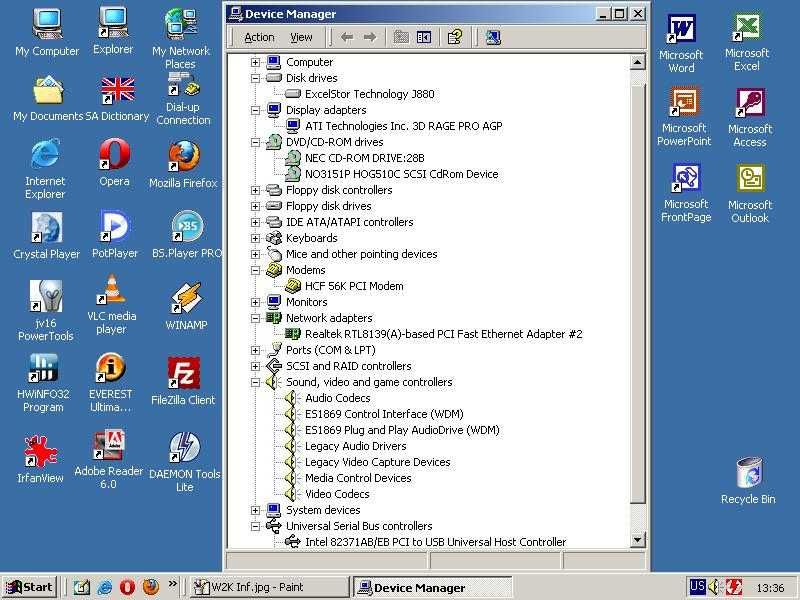Viewport: 800px width, 600px height.
Task: Select ExcelStor Technology J880 disk
Action: pyautogui.click(x=369, y=94)
